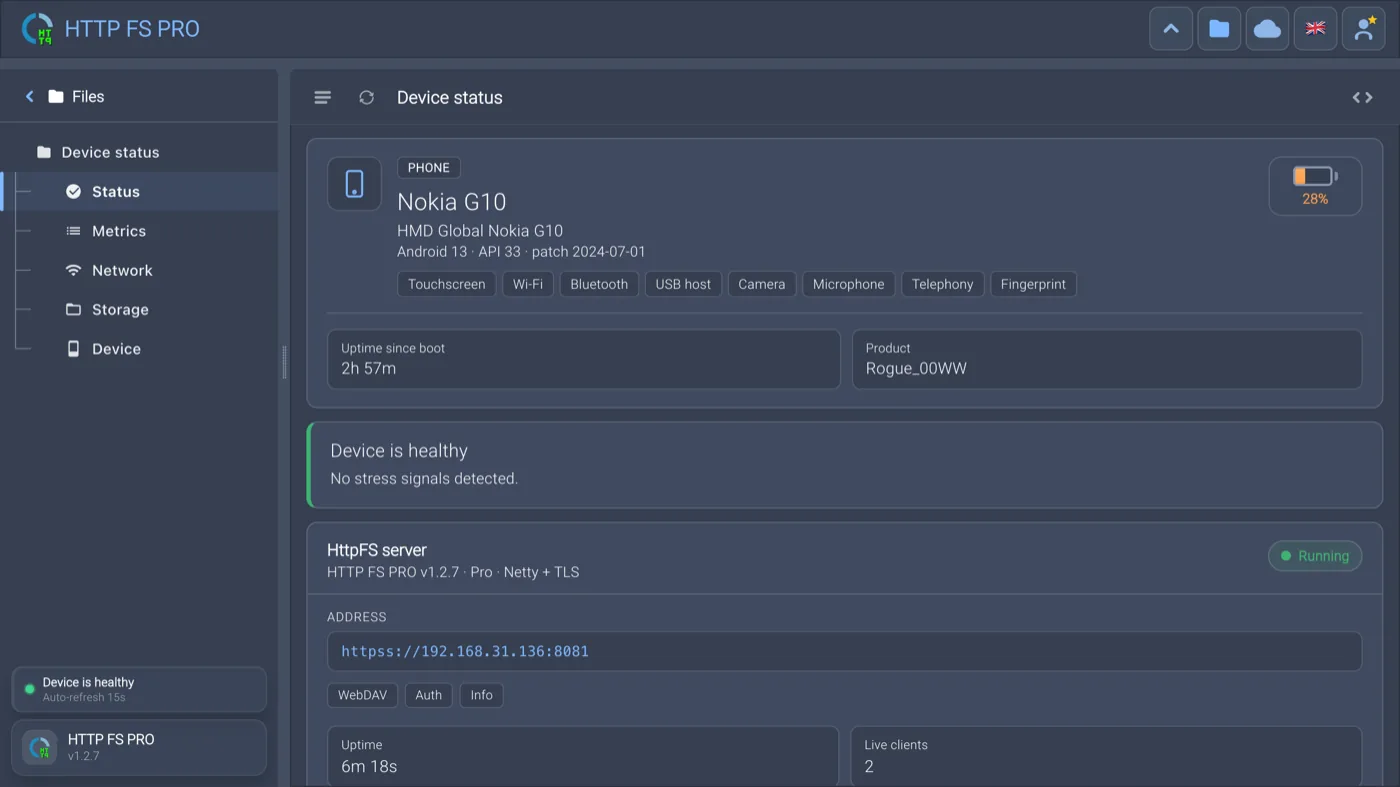Open the user account icon with star
Viewport: 1400px width, 787px height.
point(1363,29)
